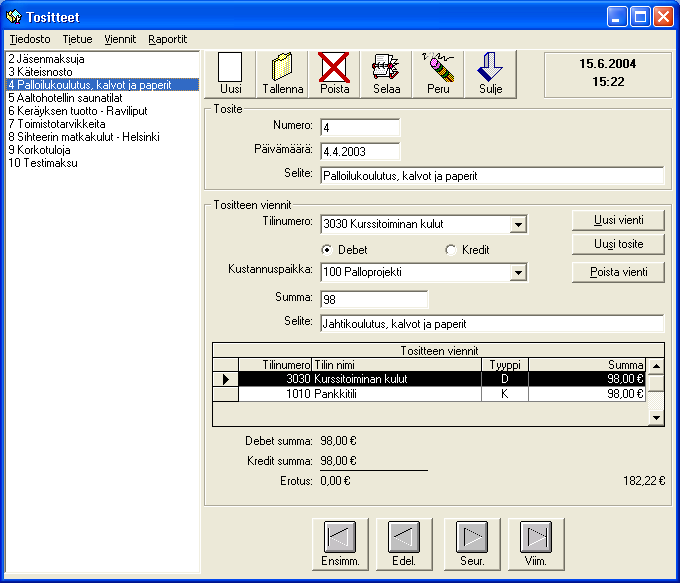Go to last record (Viim.)
680x583 pixels.
coord(536,544)
